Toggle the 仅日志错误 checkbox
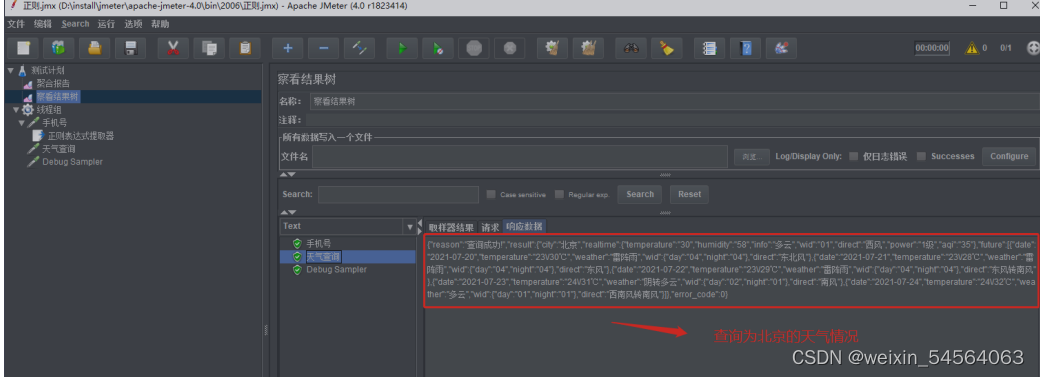The height and width of the screenshot is (377, 1040). [x=853, y=157]
